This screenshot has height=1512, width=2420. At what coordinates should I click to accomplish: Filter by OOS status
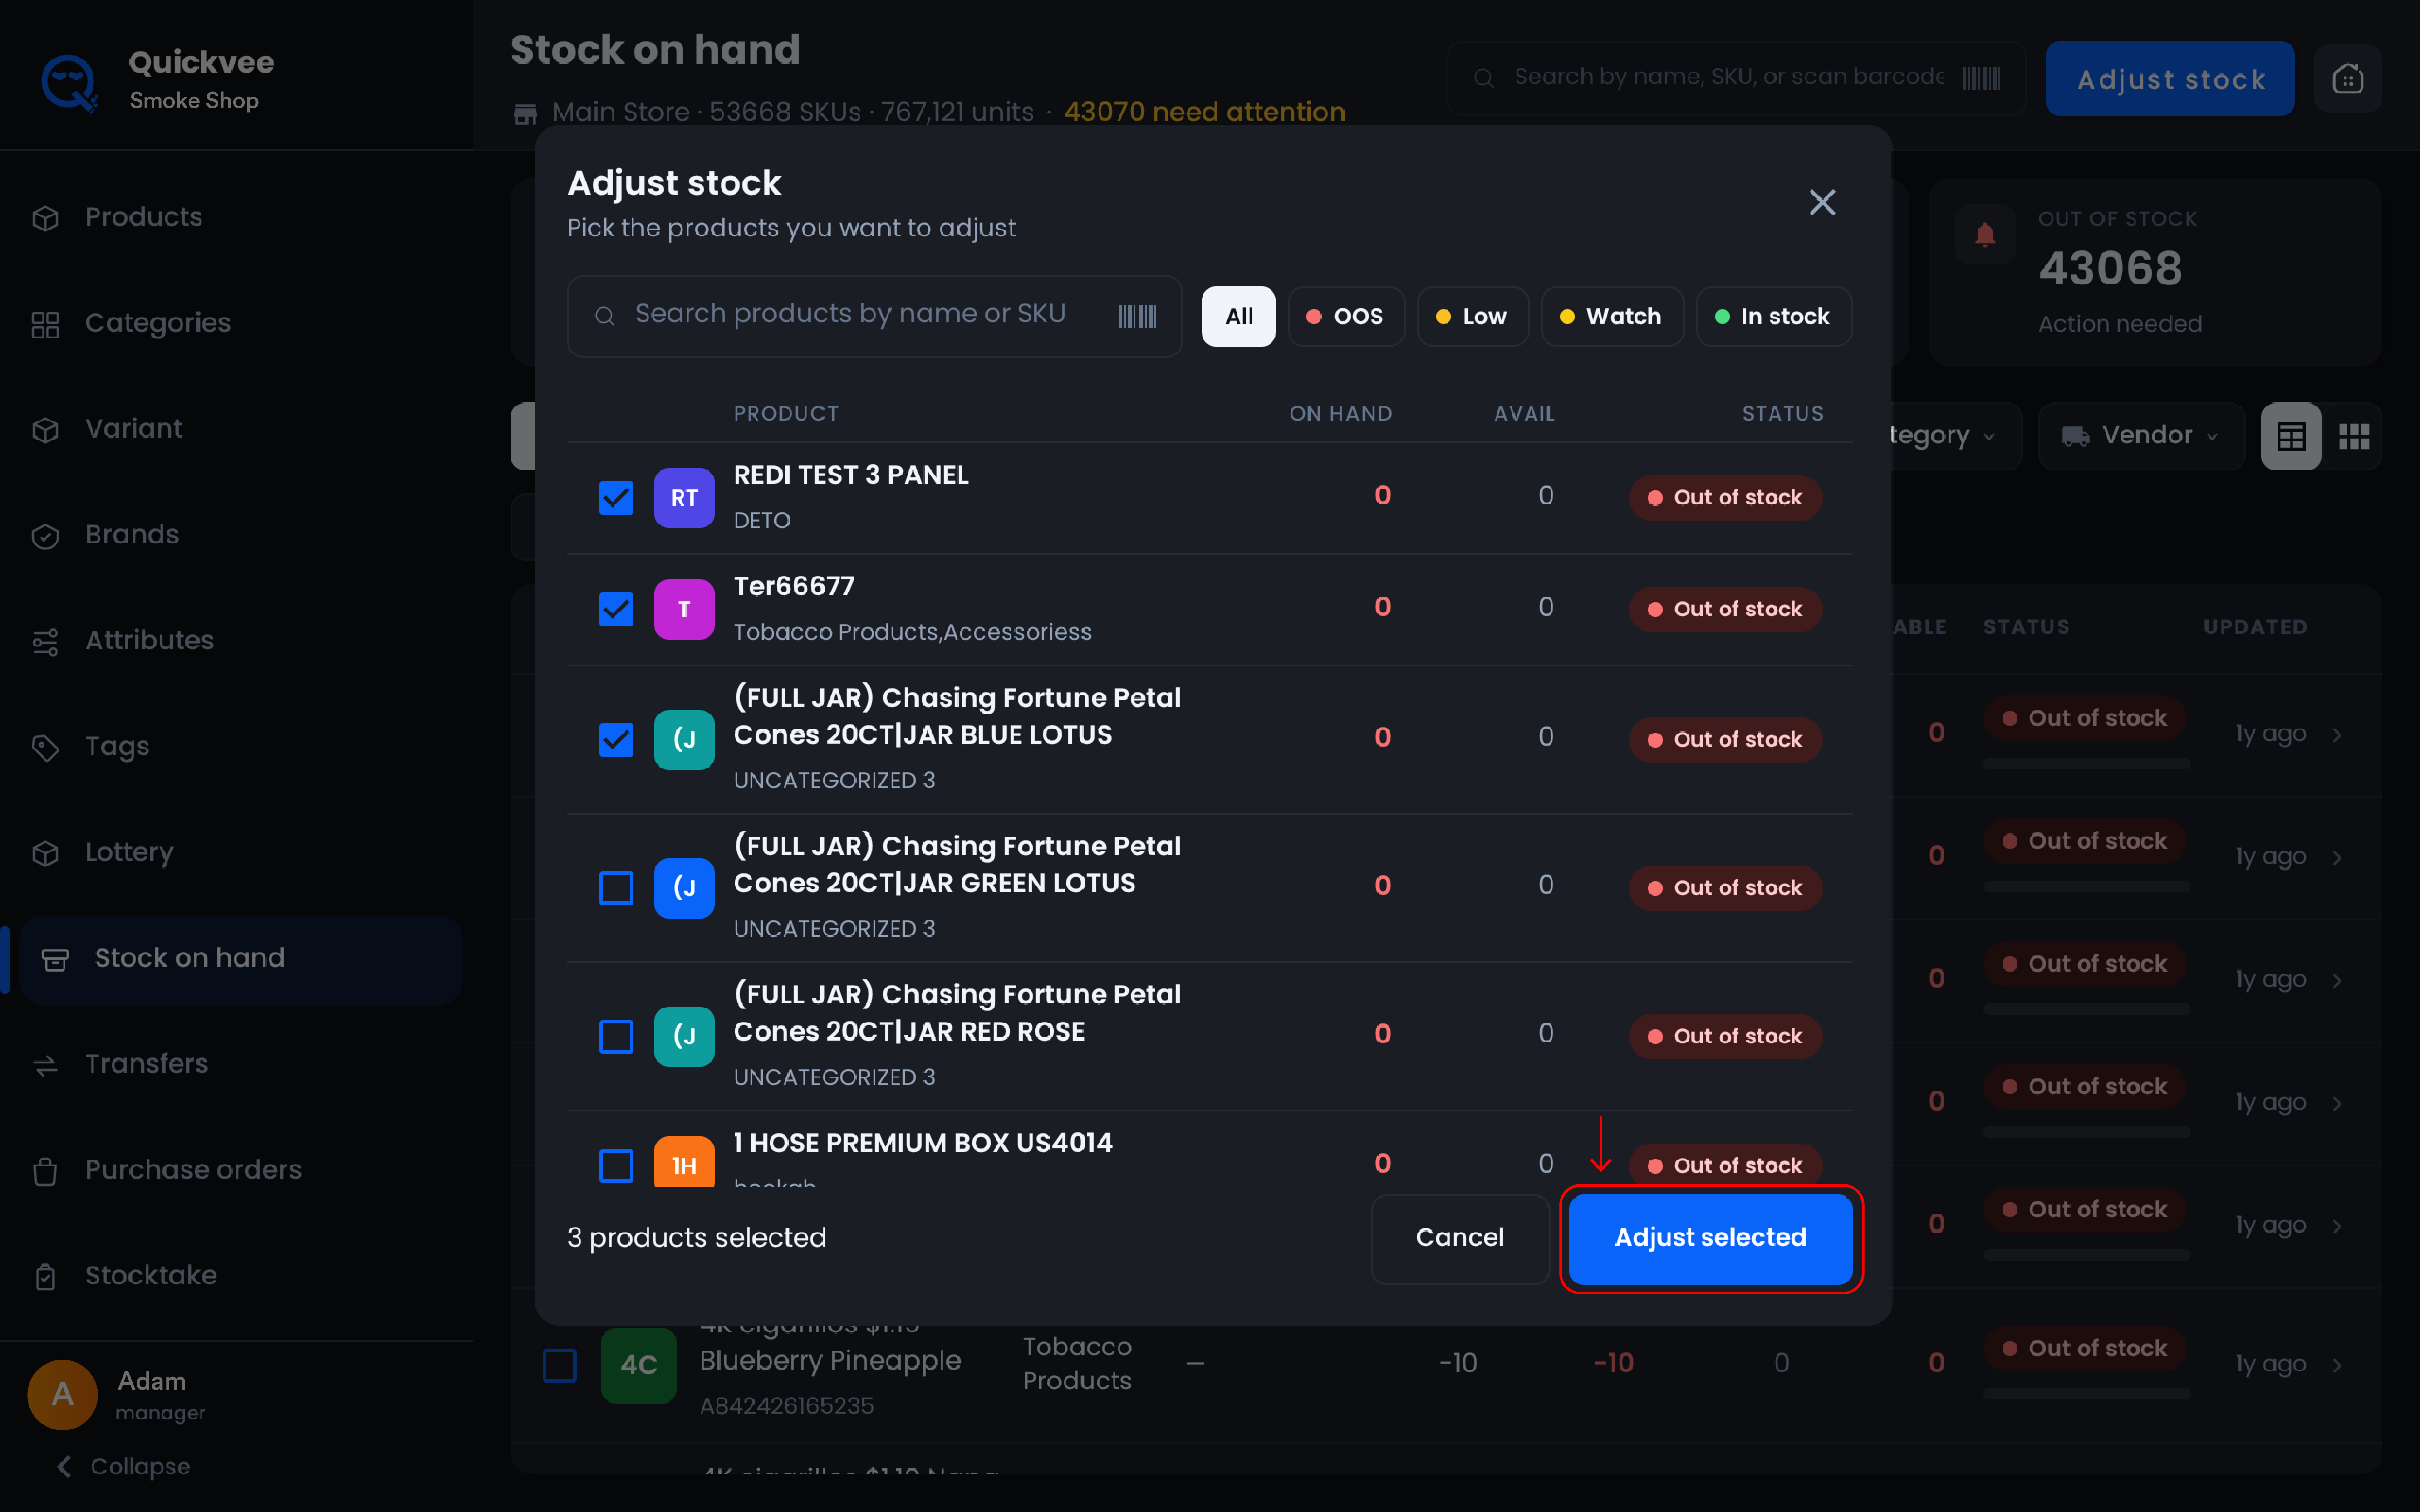pos(1345,317)
